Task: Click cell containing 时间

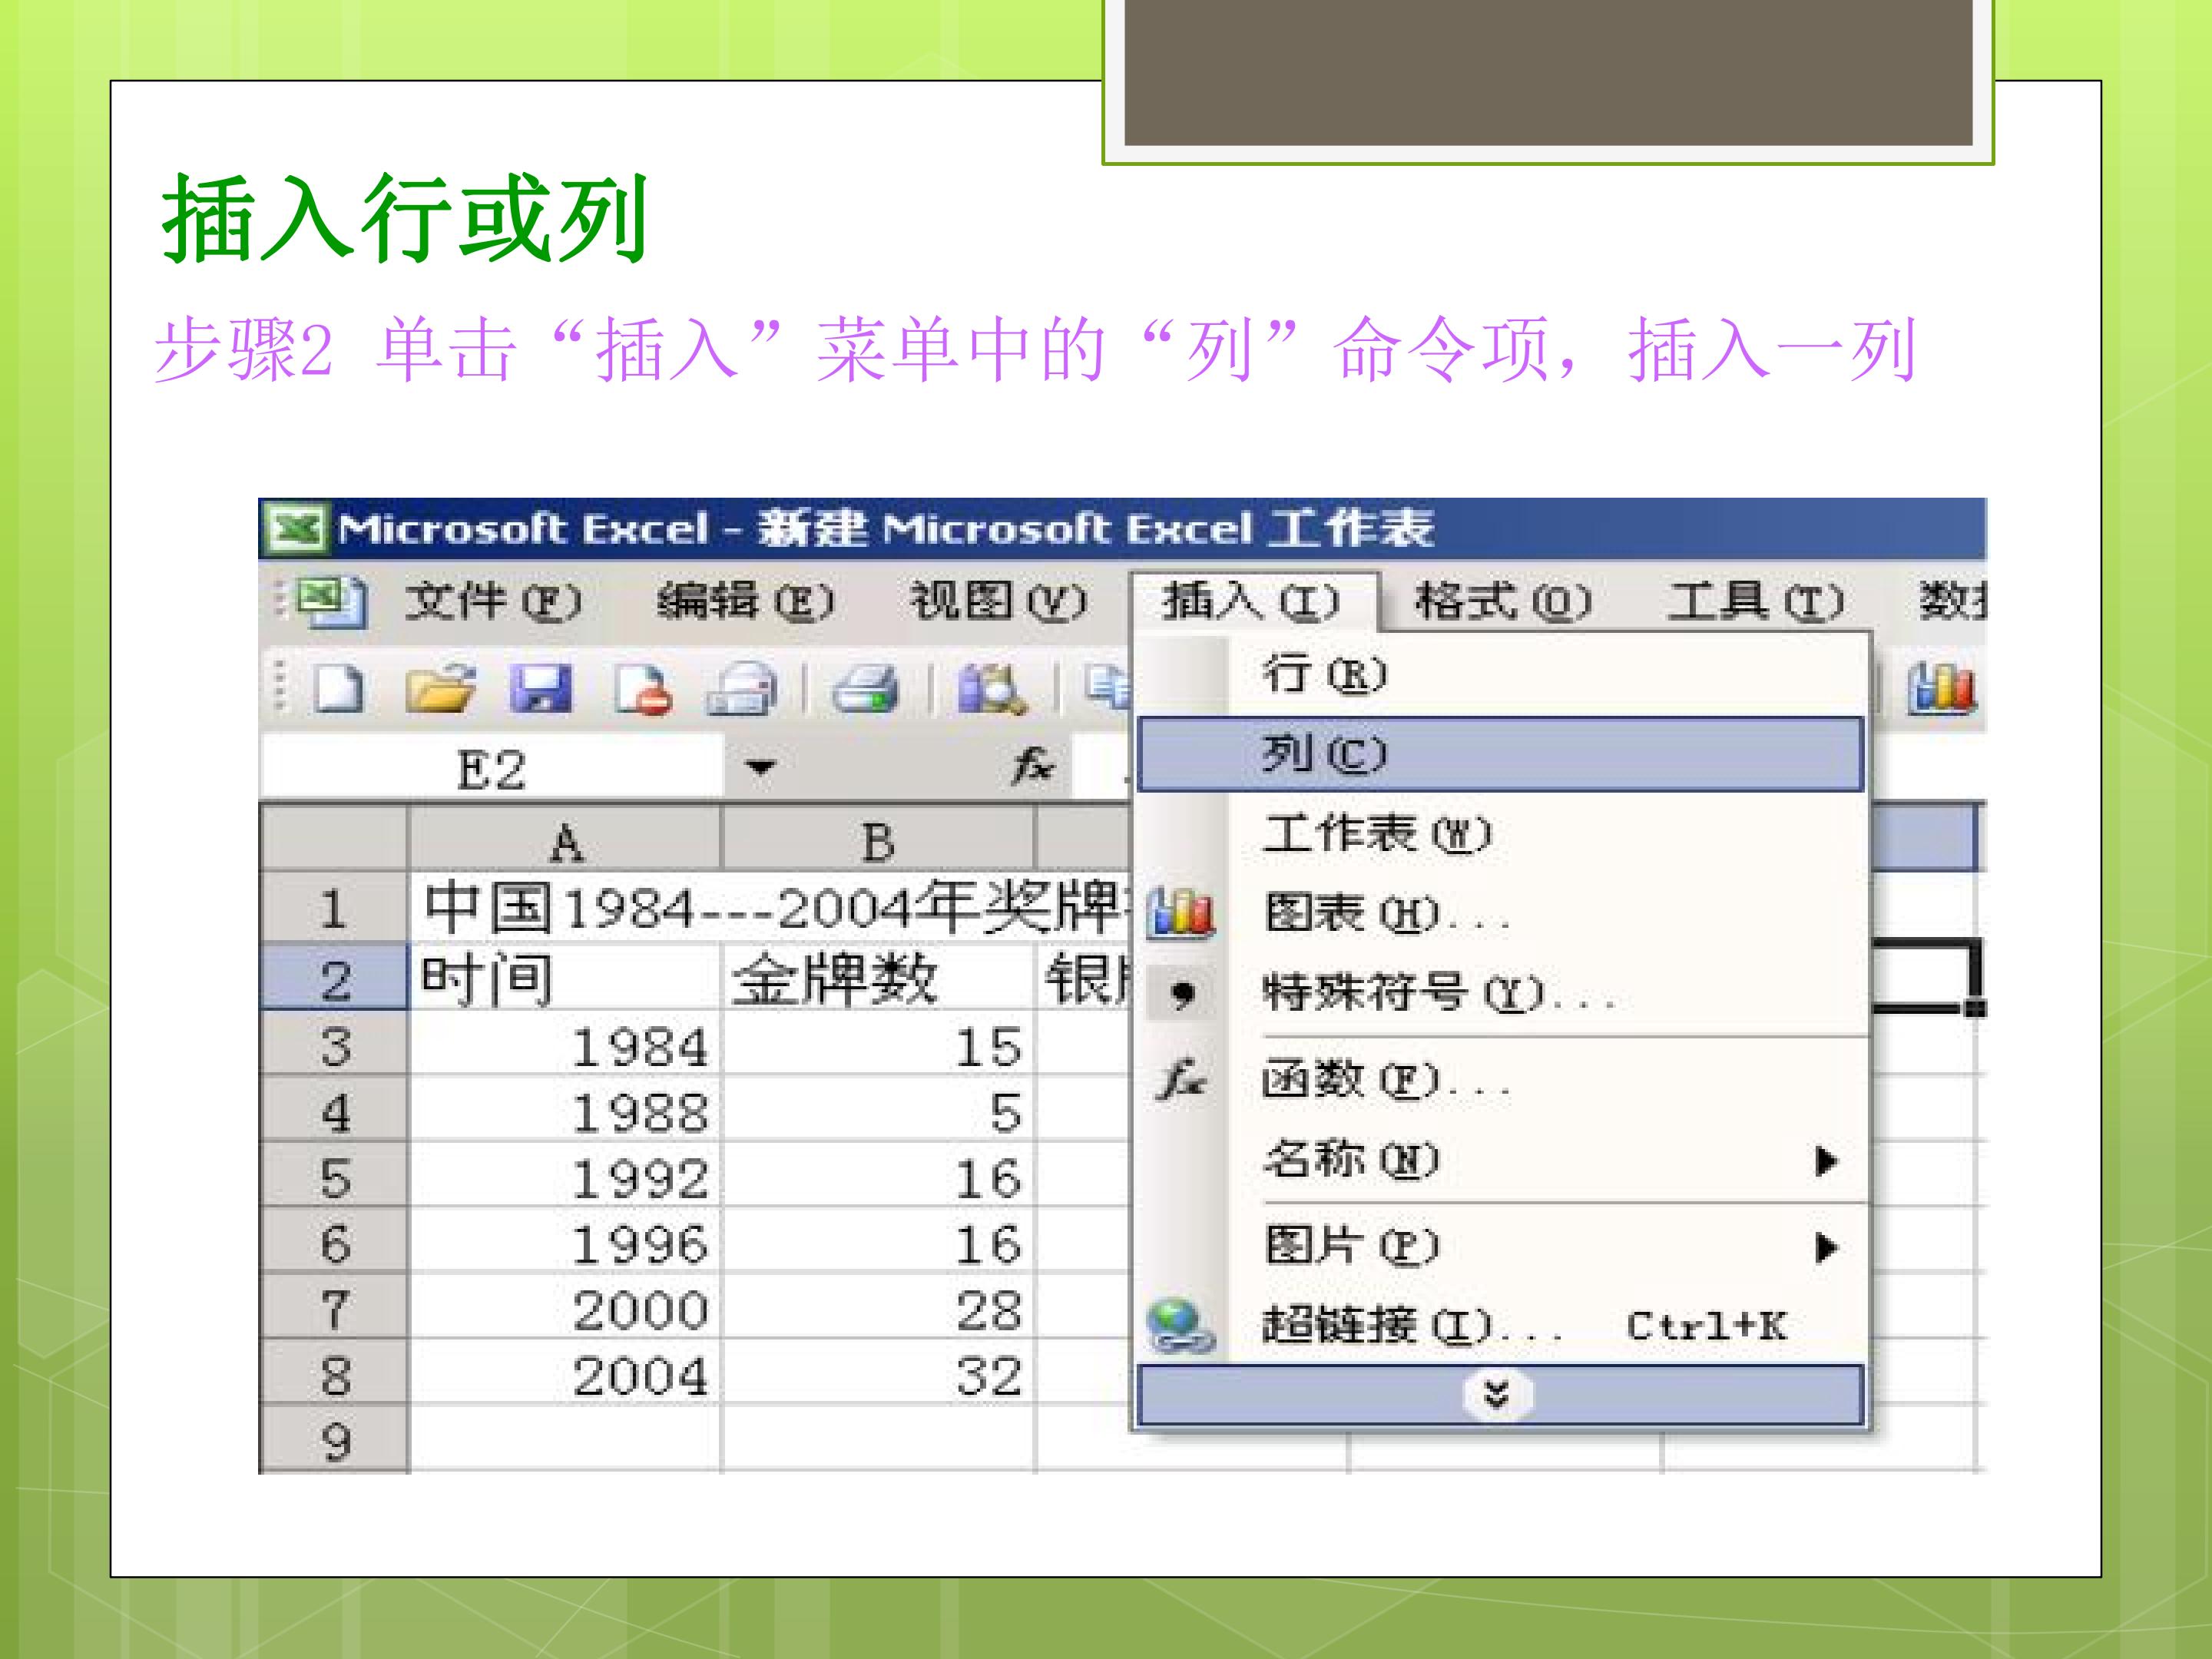Action: (565, 978)
